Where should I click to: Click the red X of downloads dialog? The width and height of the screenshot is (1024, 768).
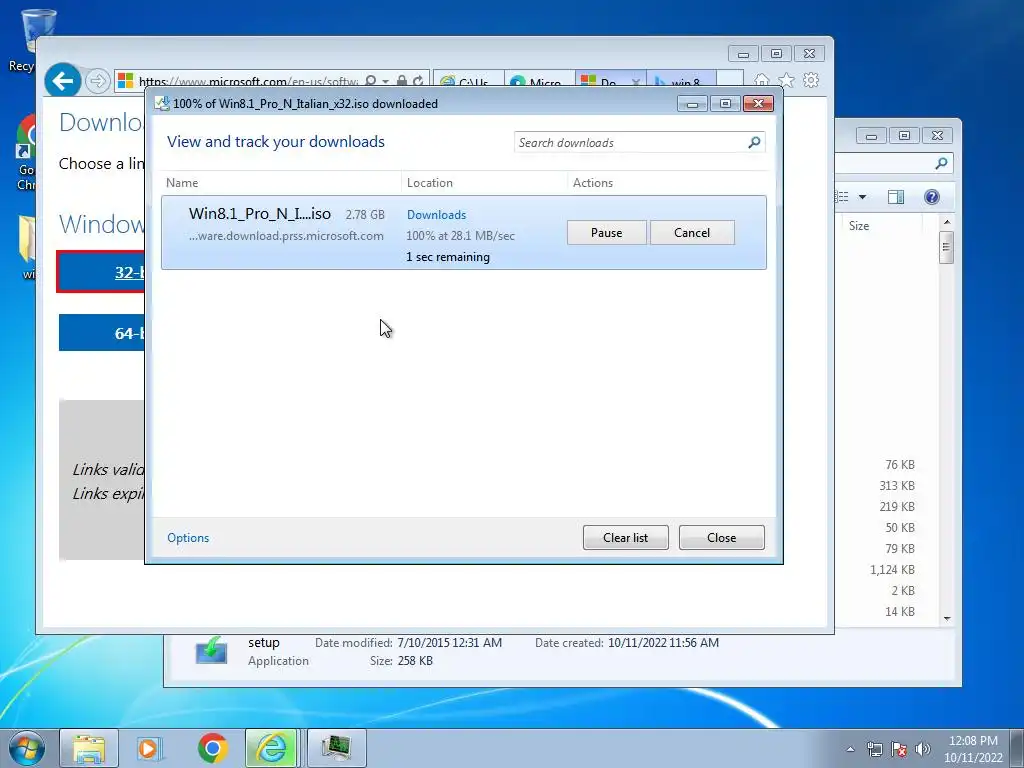click(x=758, y=104)
